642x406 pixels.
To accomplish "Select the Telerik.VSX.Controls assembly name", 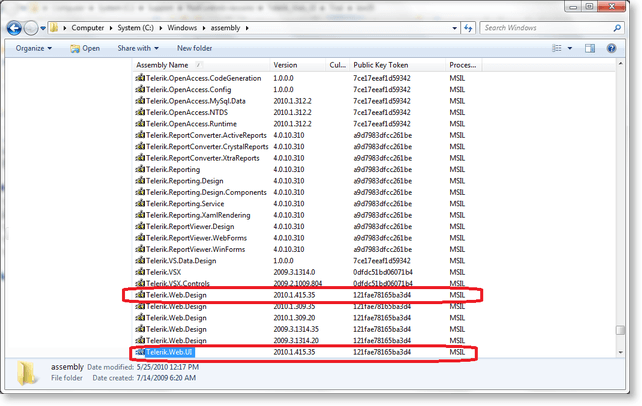I will pyautogui.click(x=178, y=283).
